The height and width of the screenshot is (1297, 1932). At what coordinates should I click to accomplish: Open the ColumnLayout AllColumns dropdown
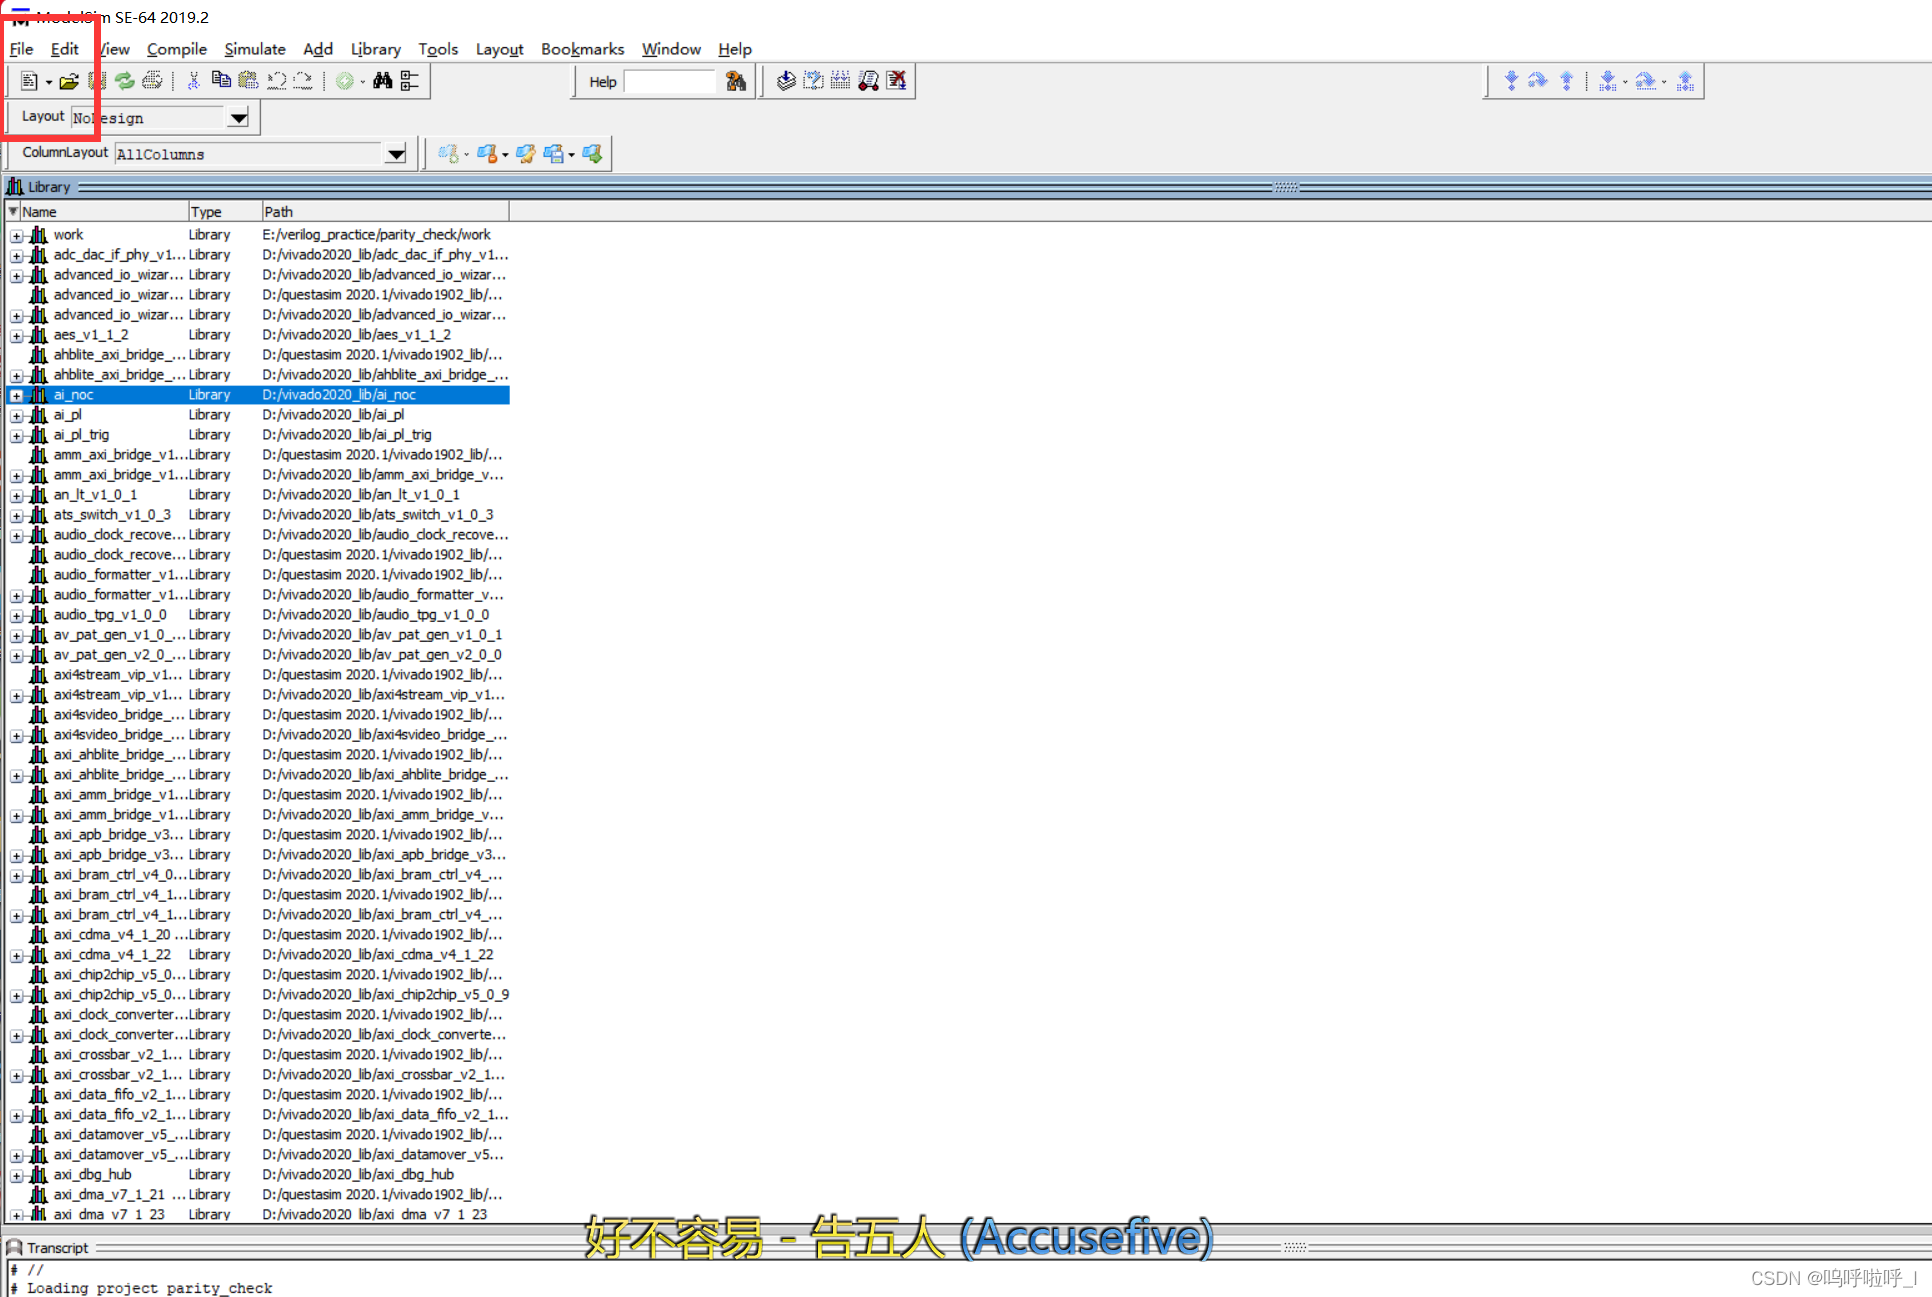pos(396,154)
